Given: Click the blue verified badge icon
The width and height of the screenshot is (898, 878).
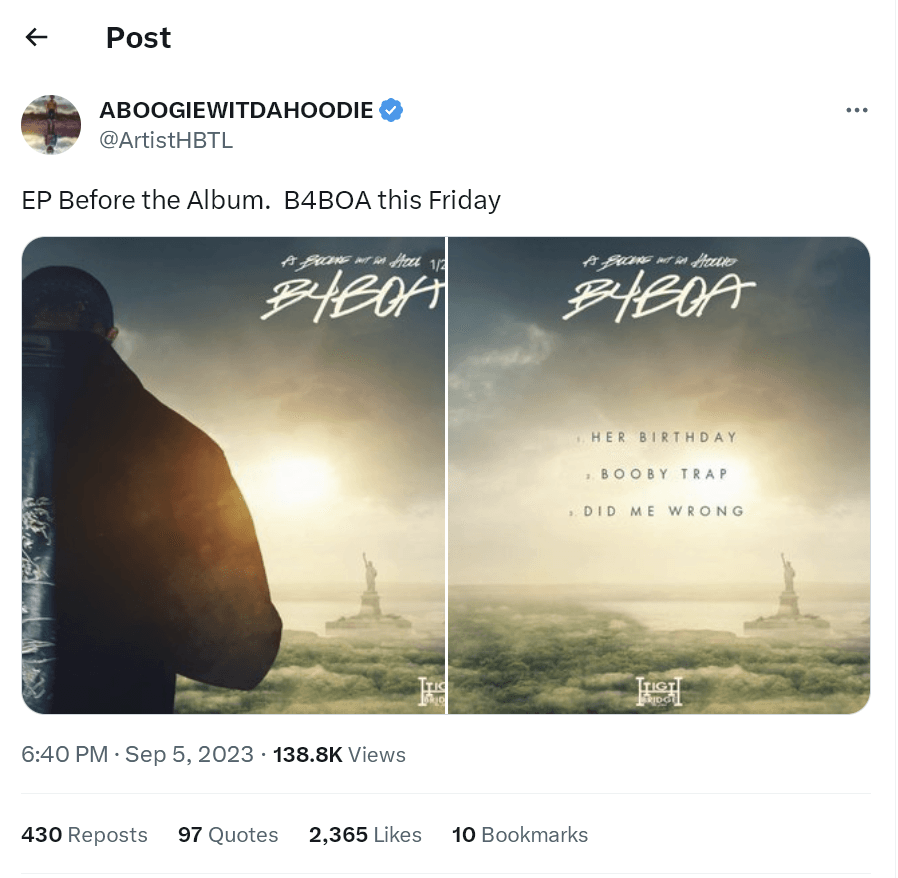Looking at the screenshot, I should tap(391, 110).
